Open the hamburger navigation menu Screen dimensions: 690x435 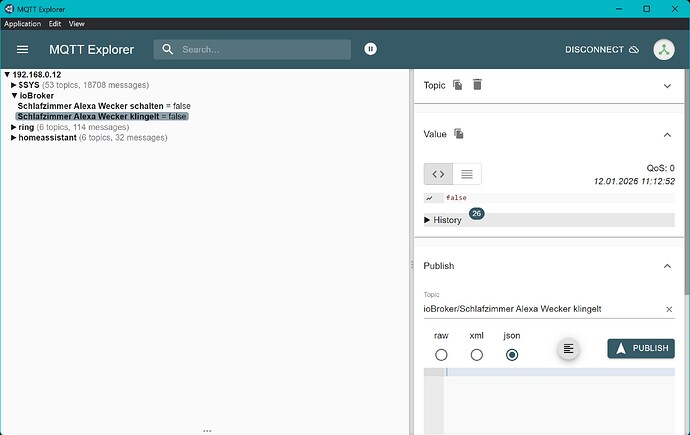point(22,50)
